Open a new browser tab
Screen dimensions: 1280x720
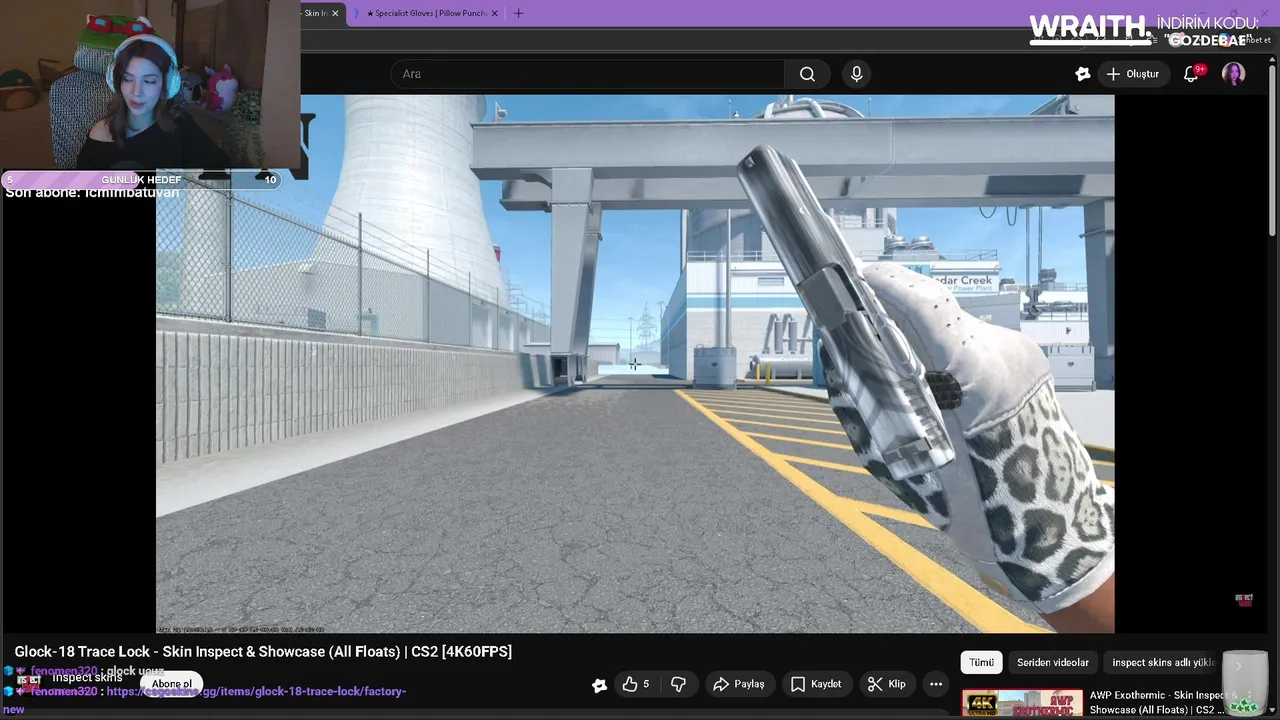(x=518, y=13)
